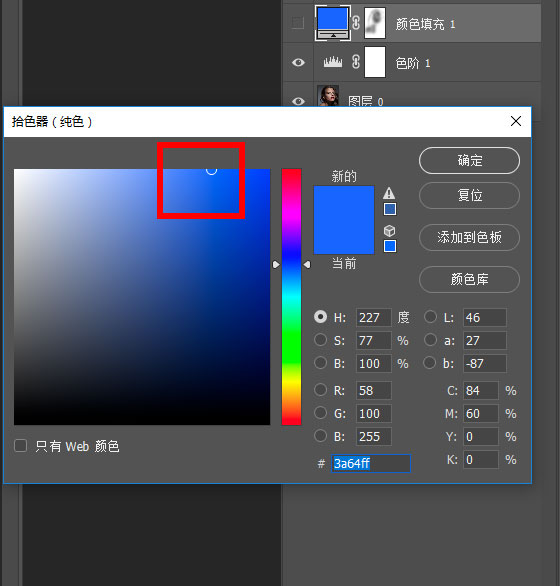Select the G green radio button
This screenshot has height=586, width=560.
coord(320,413)
